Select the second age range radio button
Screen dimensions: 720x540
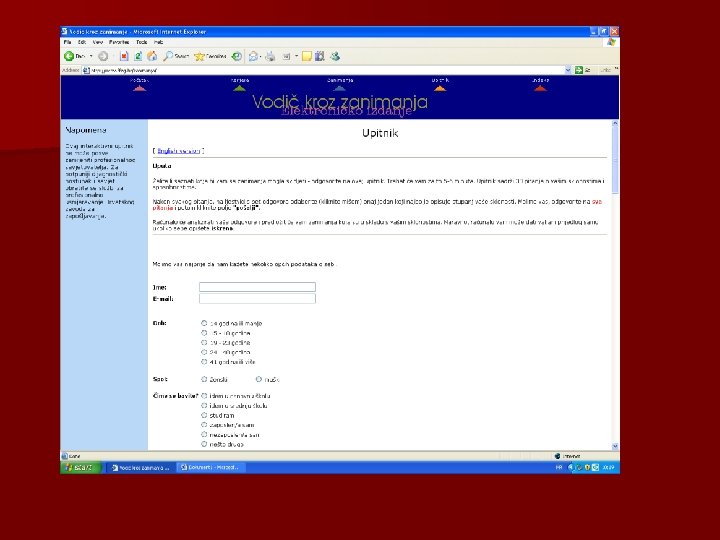coord(204,333)
